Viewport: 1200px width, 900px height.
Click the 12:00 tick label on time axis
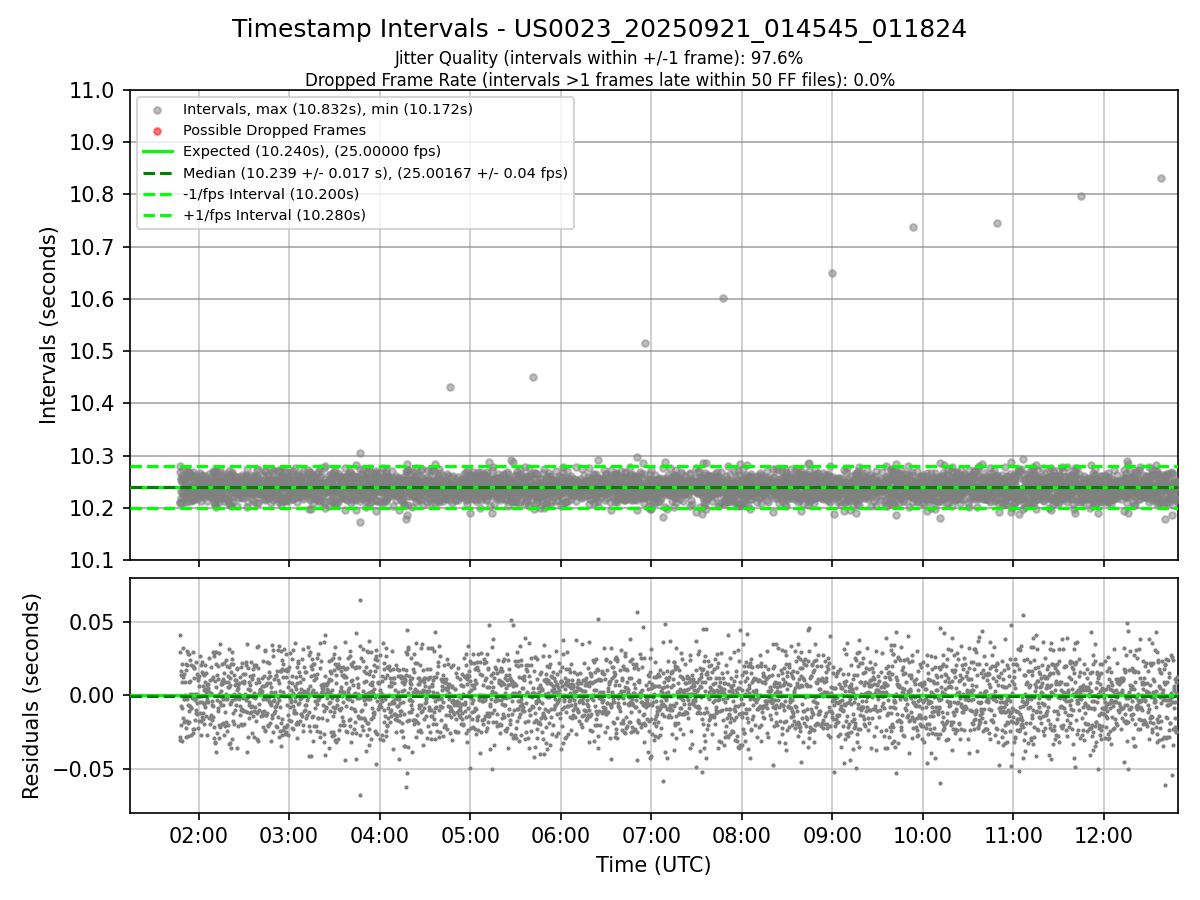[x=1103, y=834]
